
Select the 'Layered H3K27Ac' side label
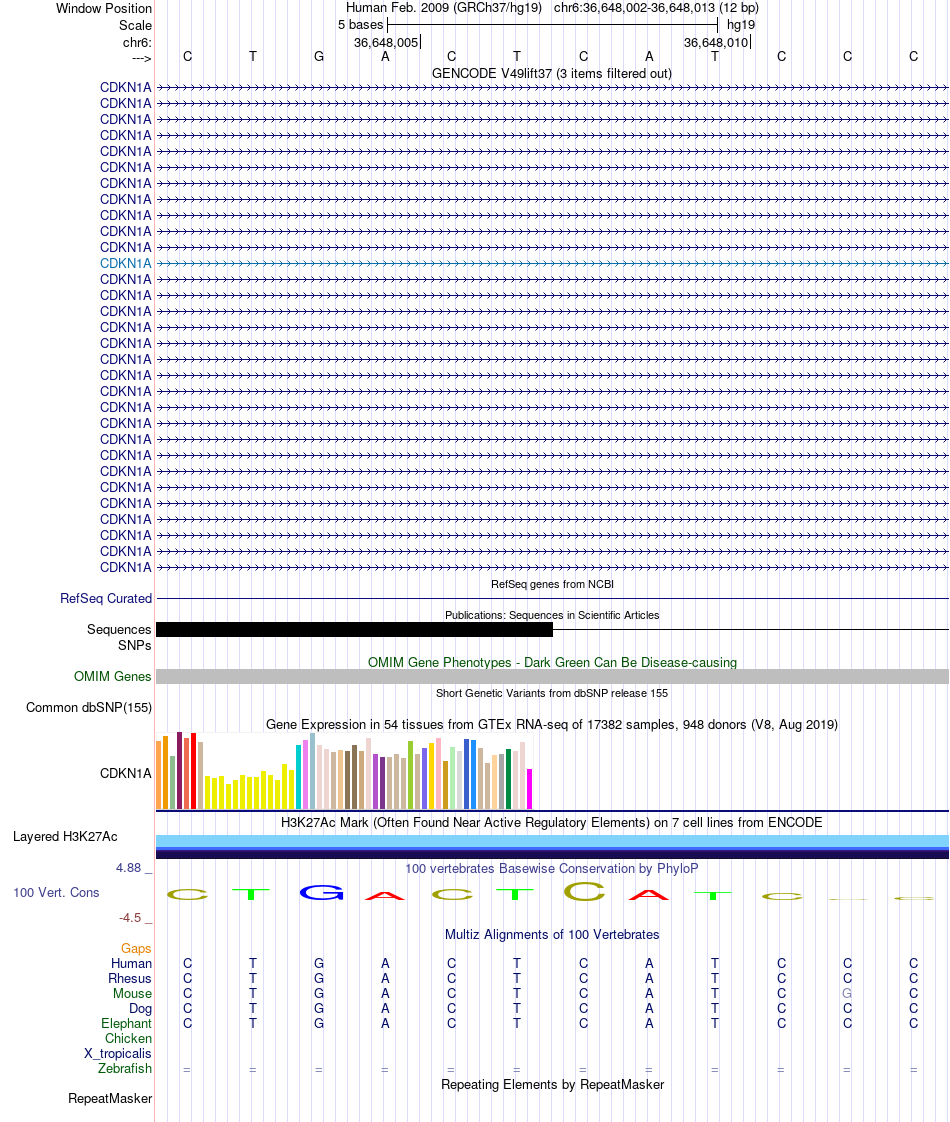[x=65, y=836]
